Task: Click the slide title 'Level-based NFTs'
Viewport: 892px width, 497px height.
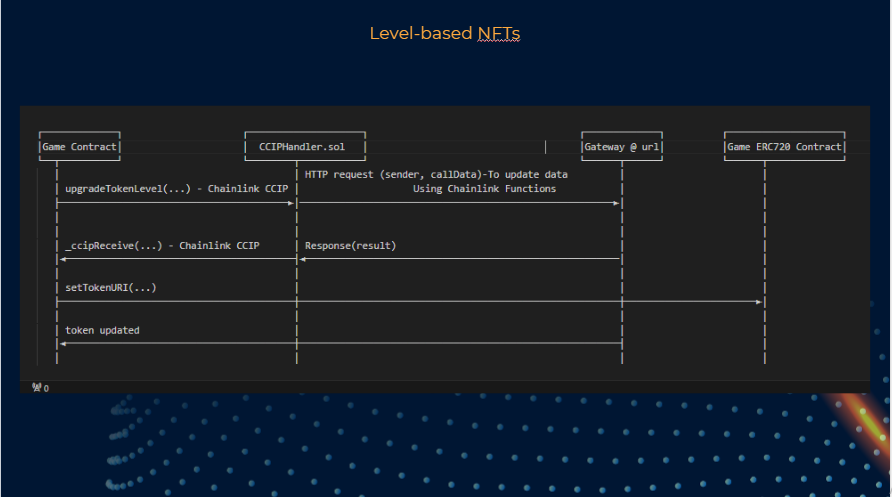Action: point(445,34)
